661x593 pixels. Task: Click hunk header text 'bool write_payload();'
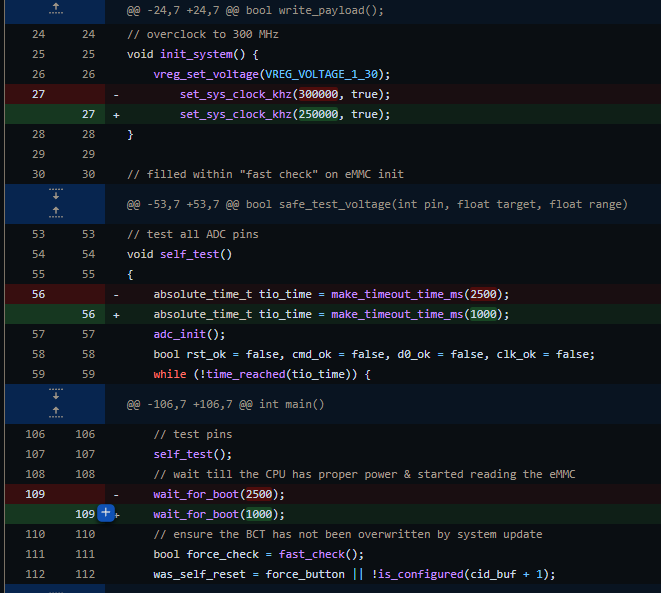(x=314, y=11)
